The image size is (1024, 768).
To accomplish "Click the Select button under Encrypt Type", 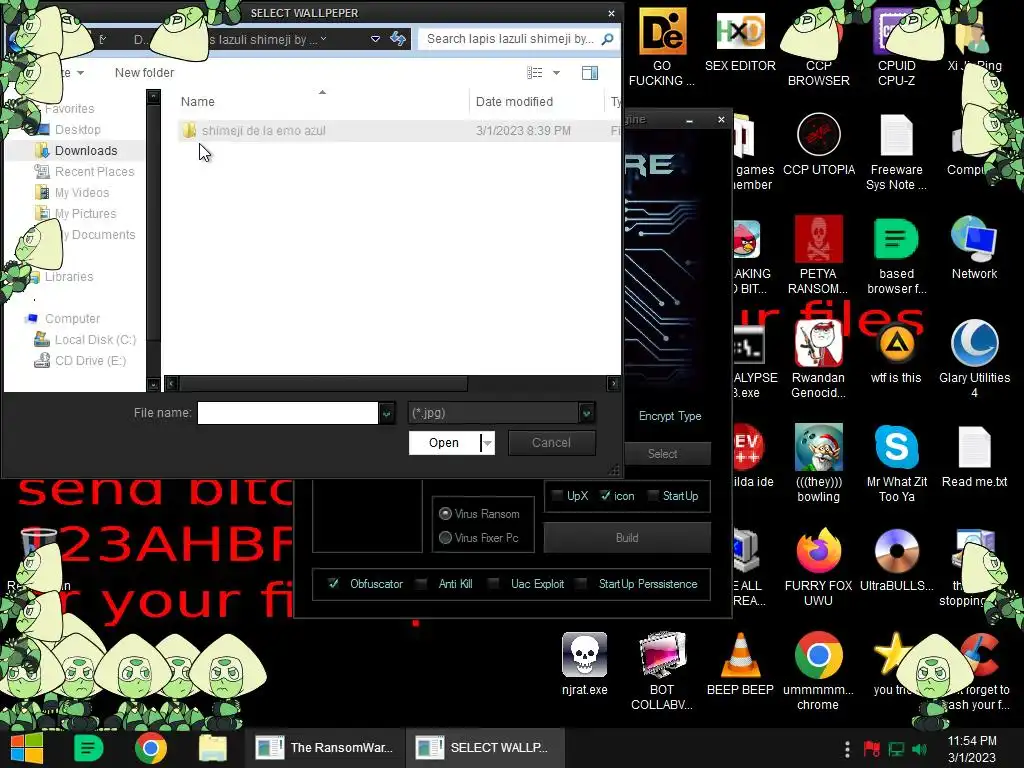I will click(x=662, y=453).
